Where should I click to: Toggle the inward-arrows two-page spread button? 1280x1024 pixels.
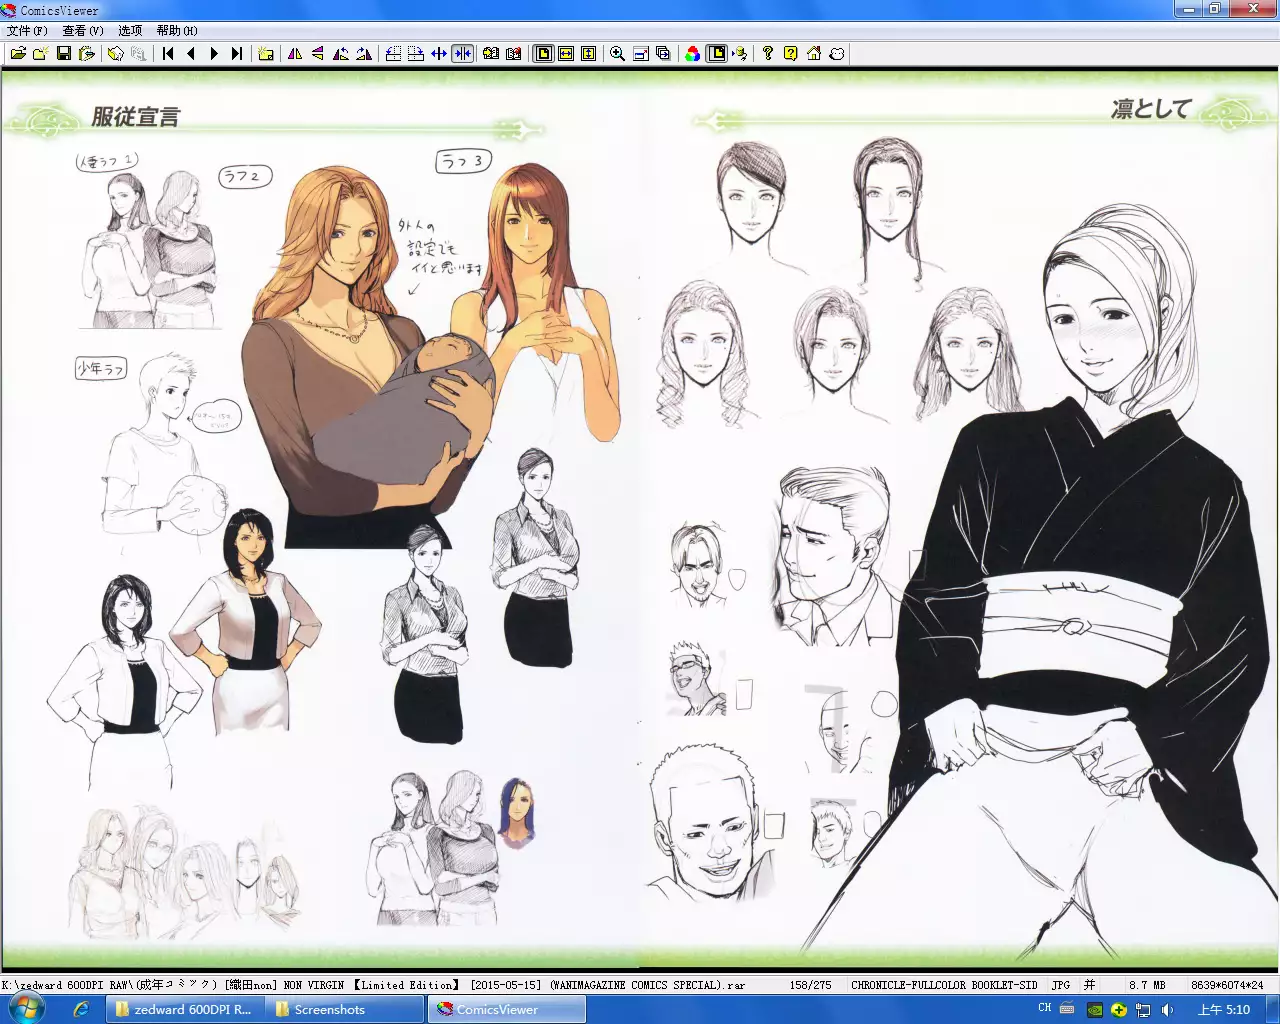462,54
